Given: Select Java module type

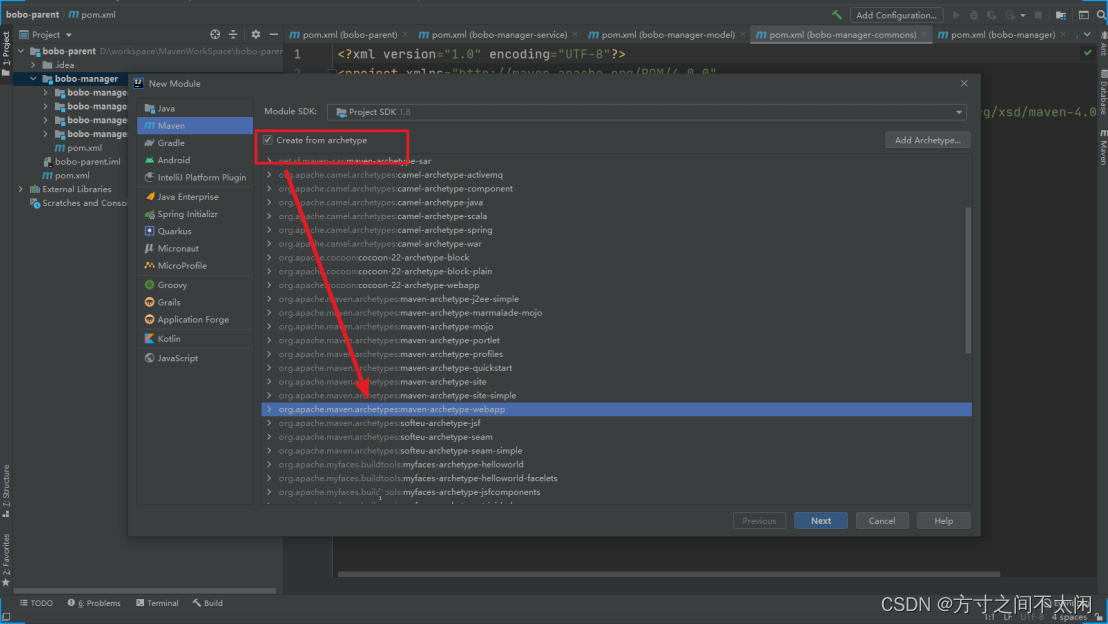Looking at the screenshot, I should coord(195,108).
